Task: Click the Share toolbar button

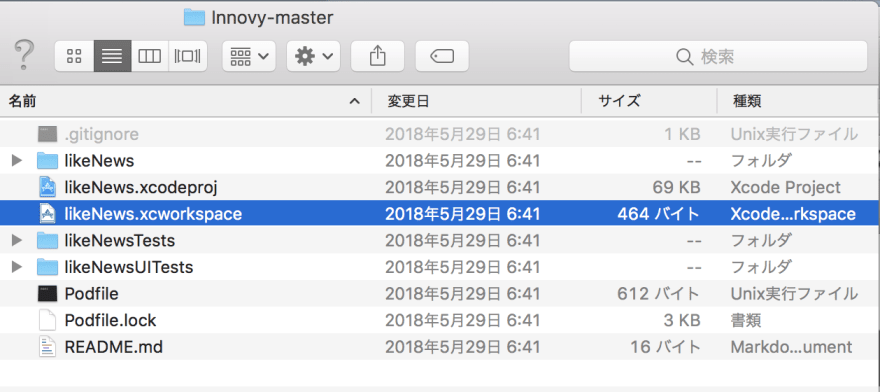Action: tap(378, 56)
